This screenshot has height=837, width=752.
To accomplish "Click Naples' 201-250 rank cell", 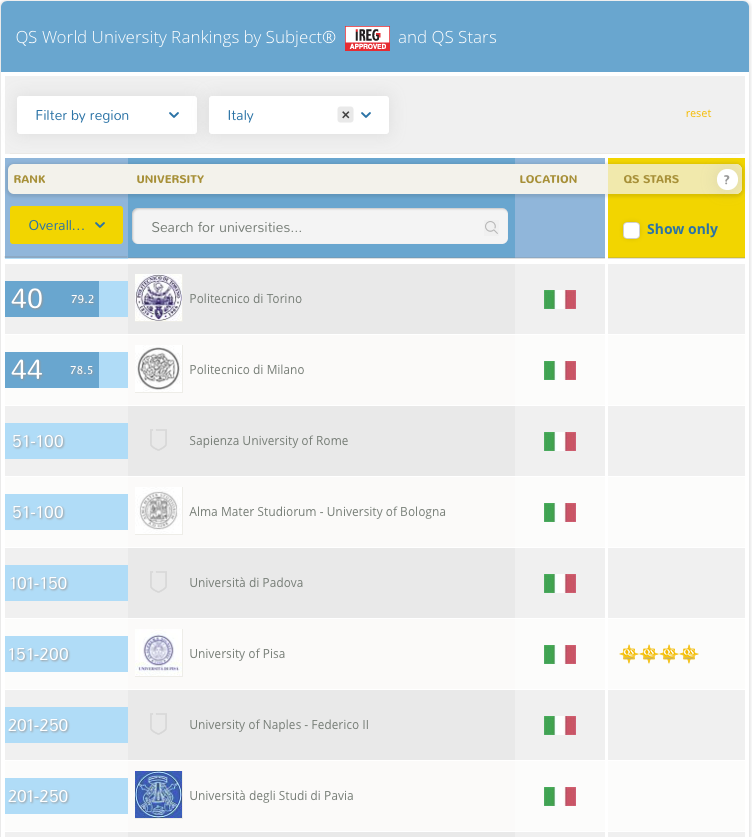I will tap(66, 725).
